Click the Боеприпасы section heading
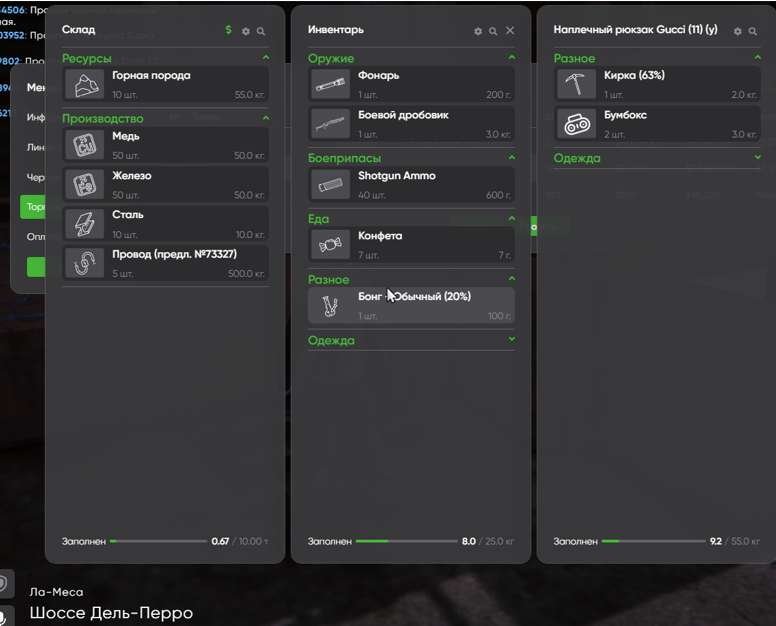 point(344,158)
